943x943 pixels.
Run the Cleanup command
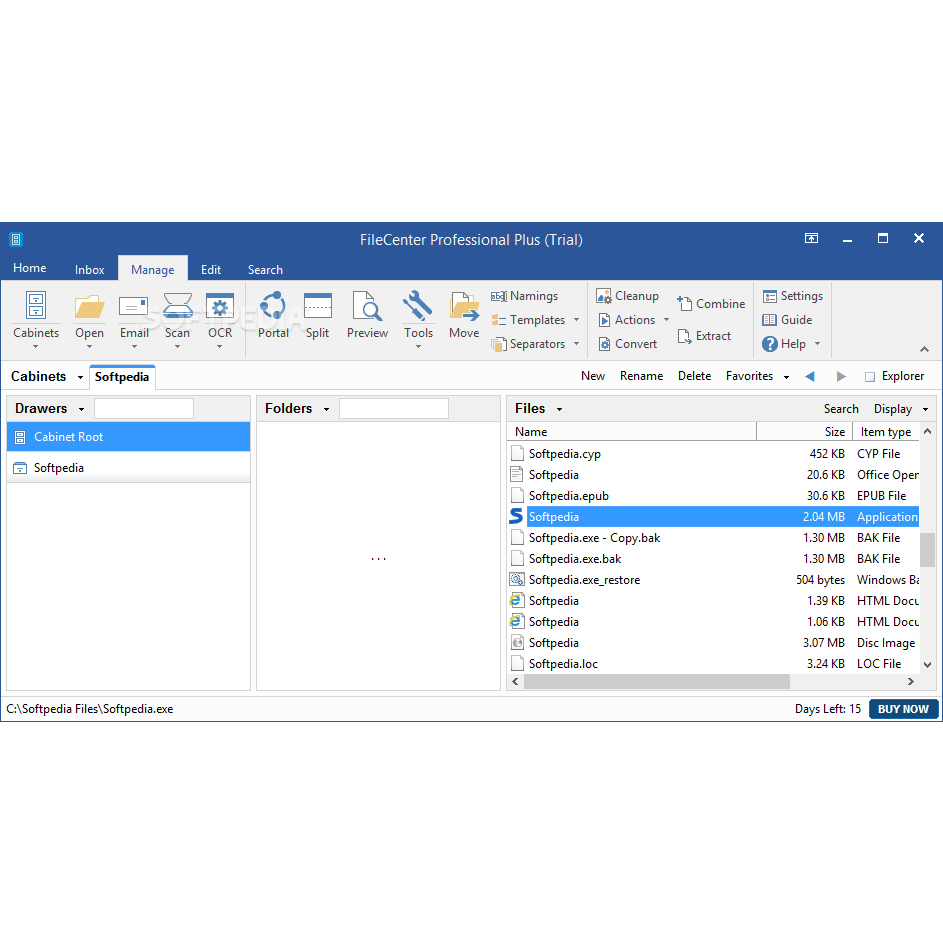[627, 296]
